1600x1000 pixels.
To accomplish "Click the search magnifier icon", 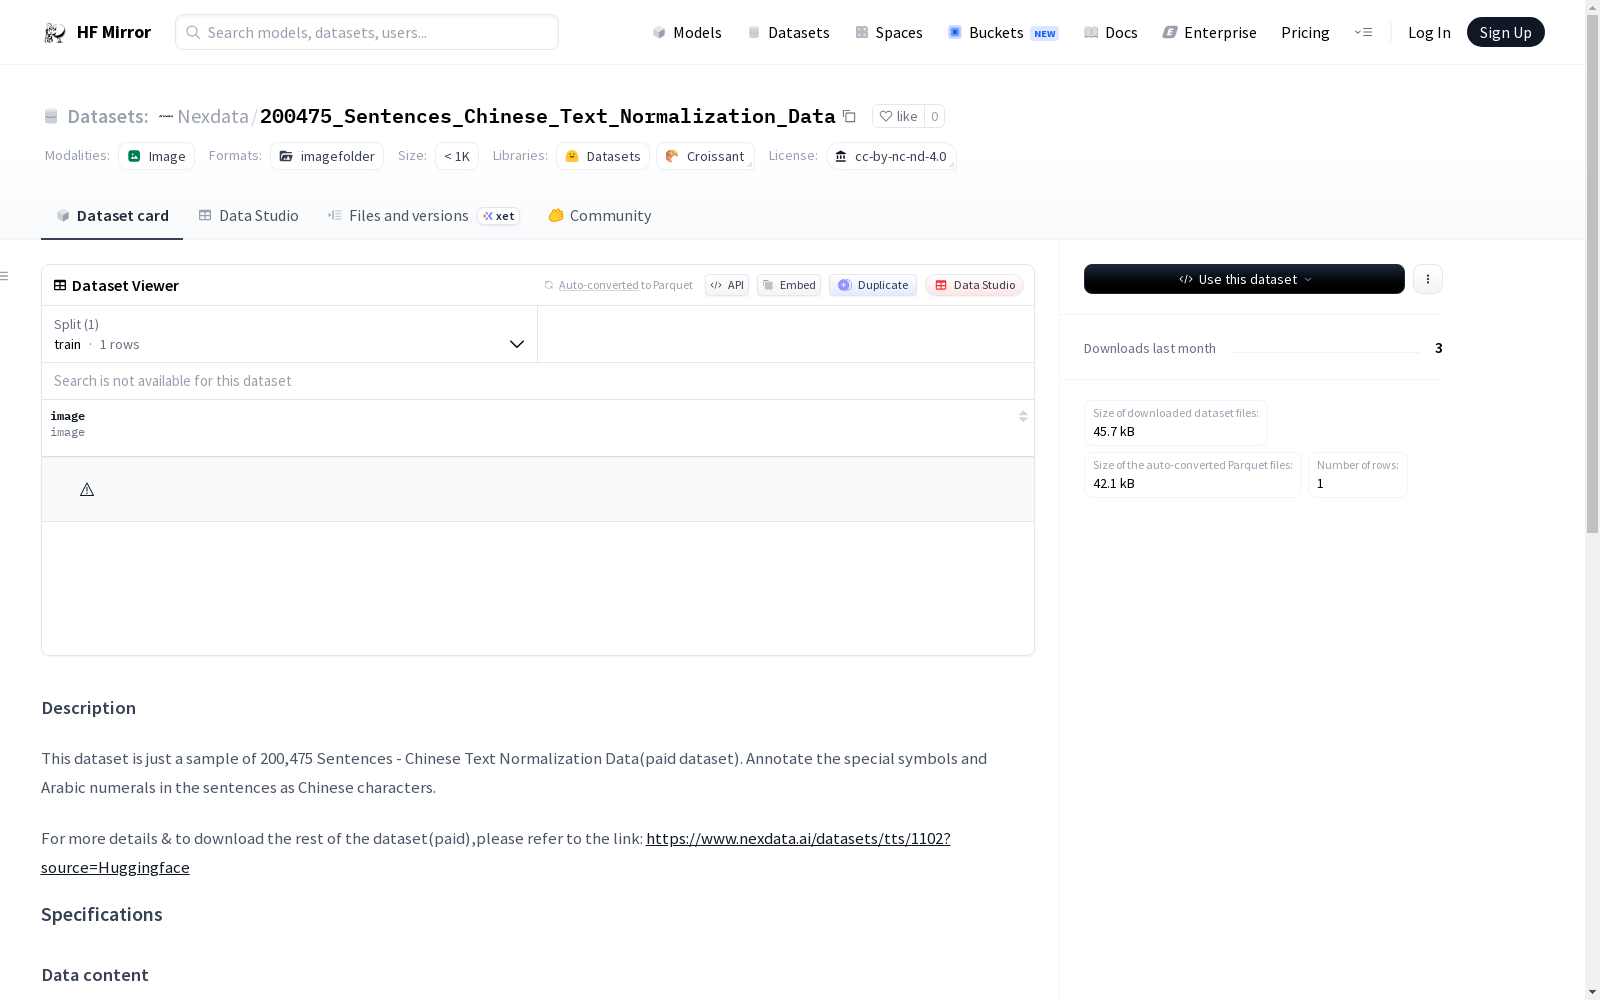I will coord(193,32).
